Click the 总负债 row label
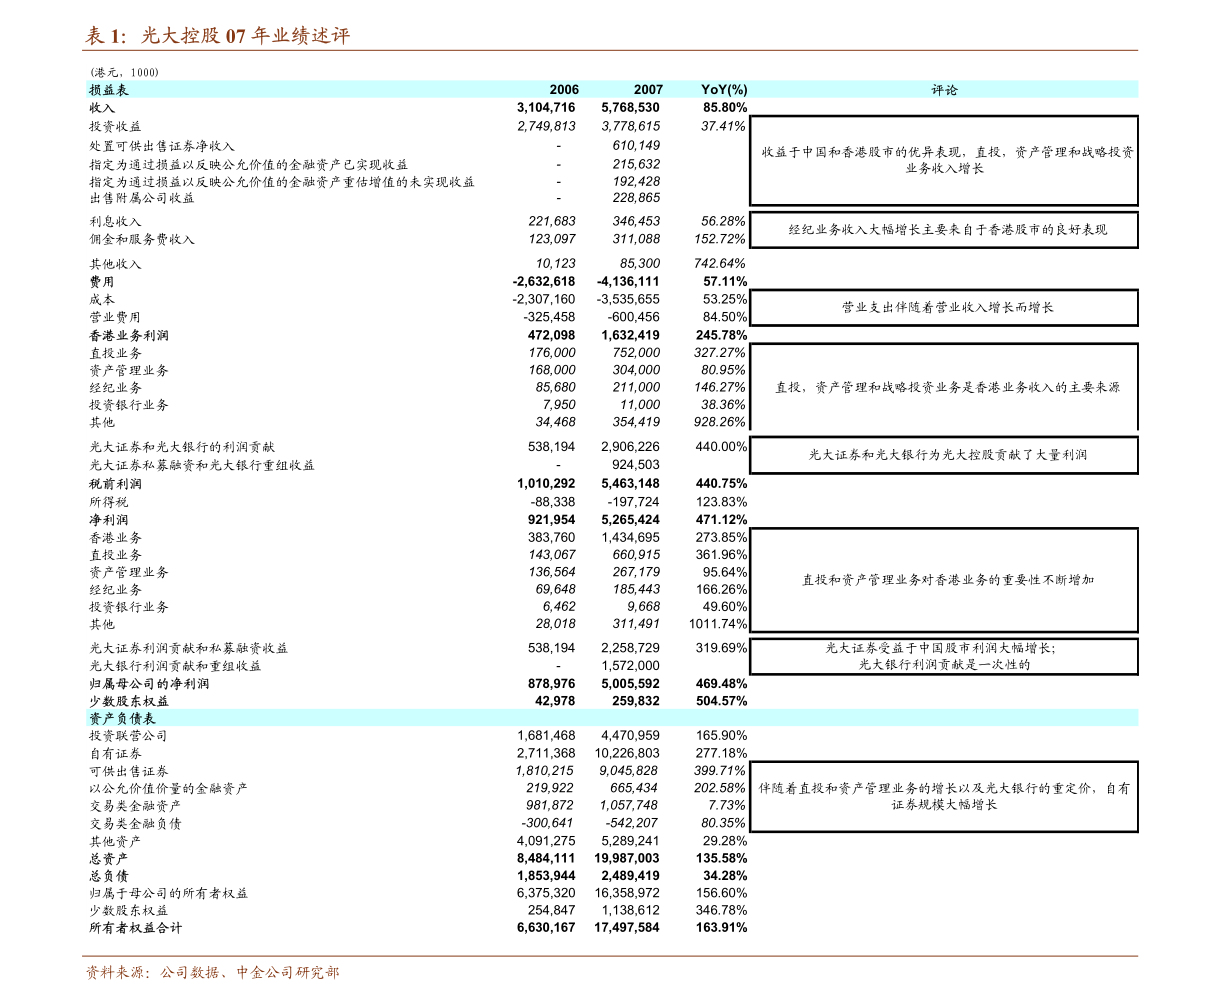 tap(109, 877)
